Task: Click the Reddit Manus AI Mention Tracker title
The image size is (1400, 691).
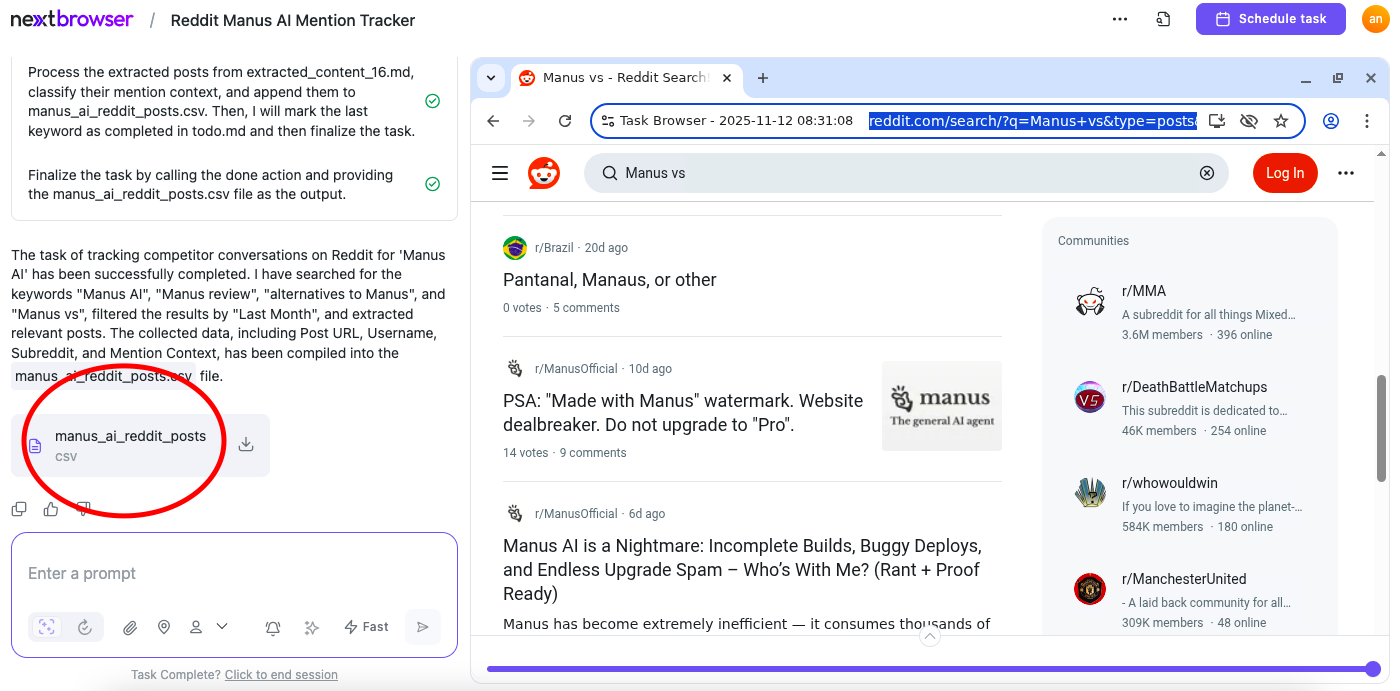Action: pyautogui.click(x=293, y=20)
